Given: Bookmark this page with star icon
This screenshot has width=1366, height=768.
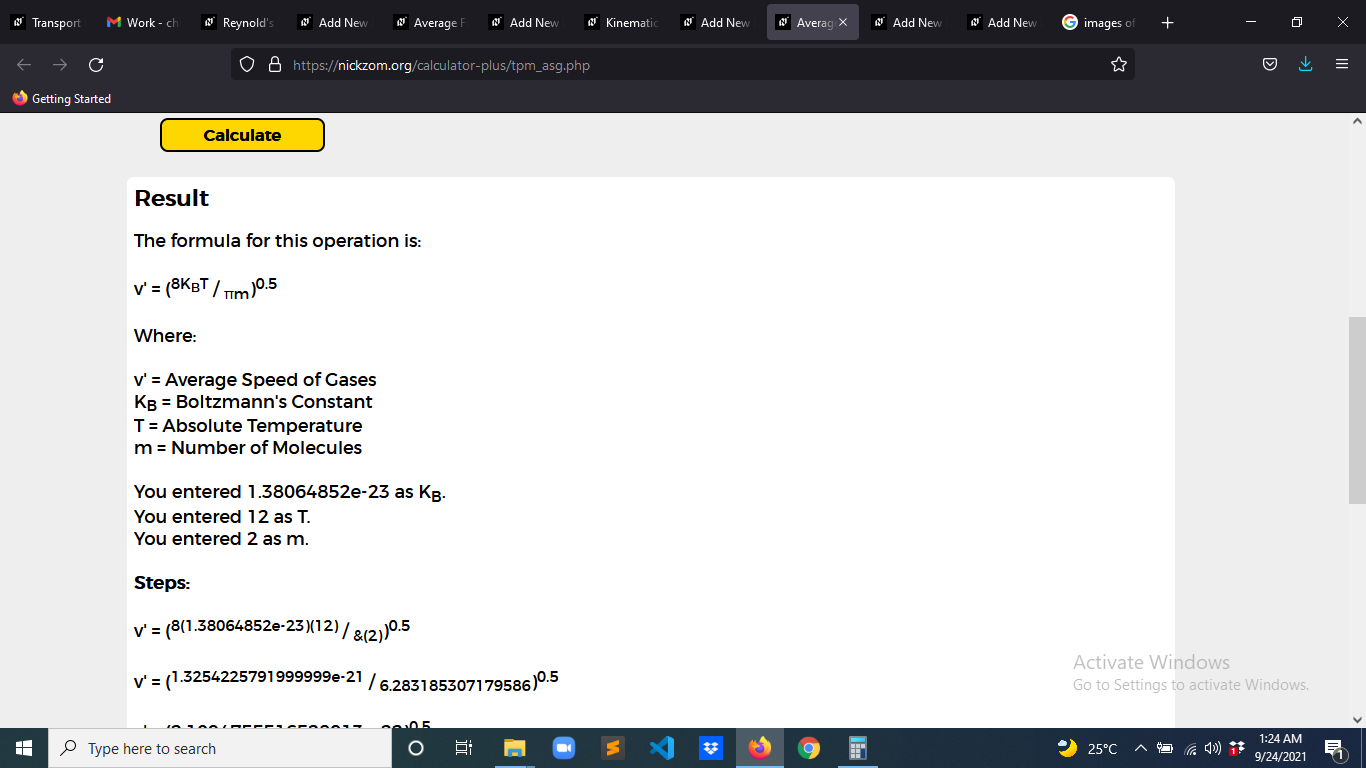Looking at the screenshot, I should (x=1119, y=65).
